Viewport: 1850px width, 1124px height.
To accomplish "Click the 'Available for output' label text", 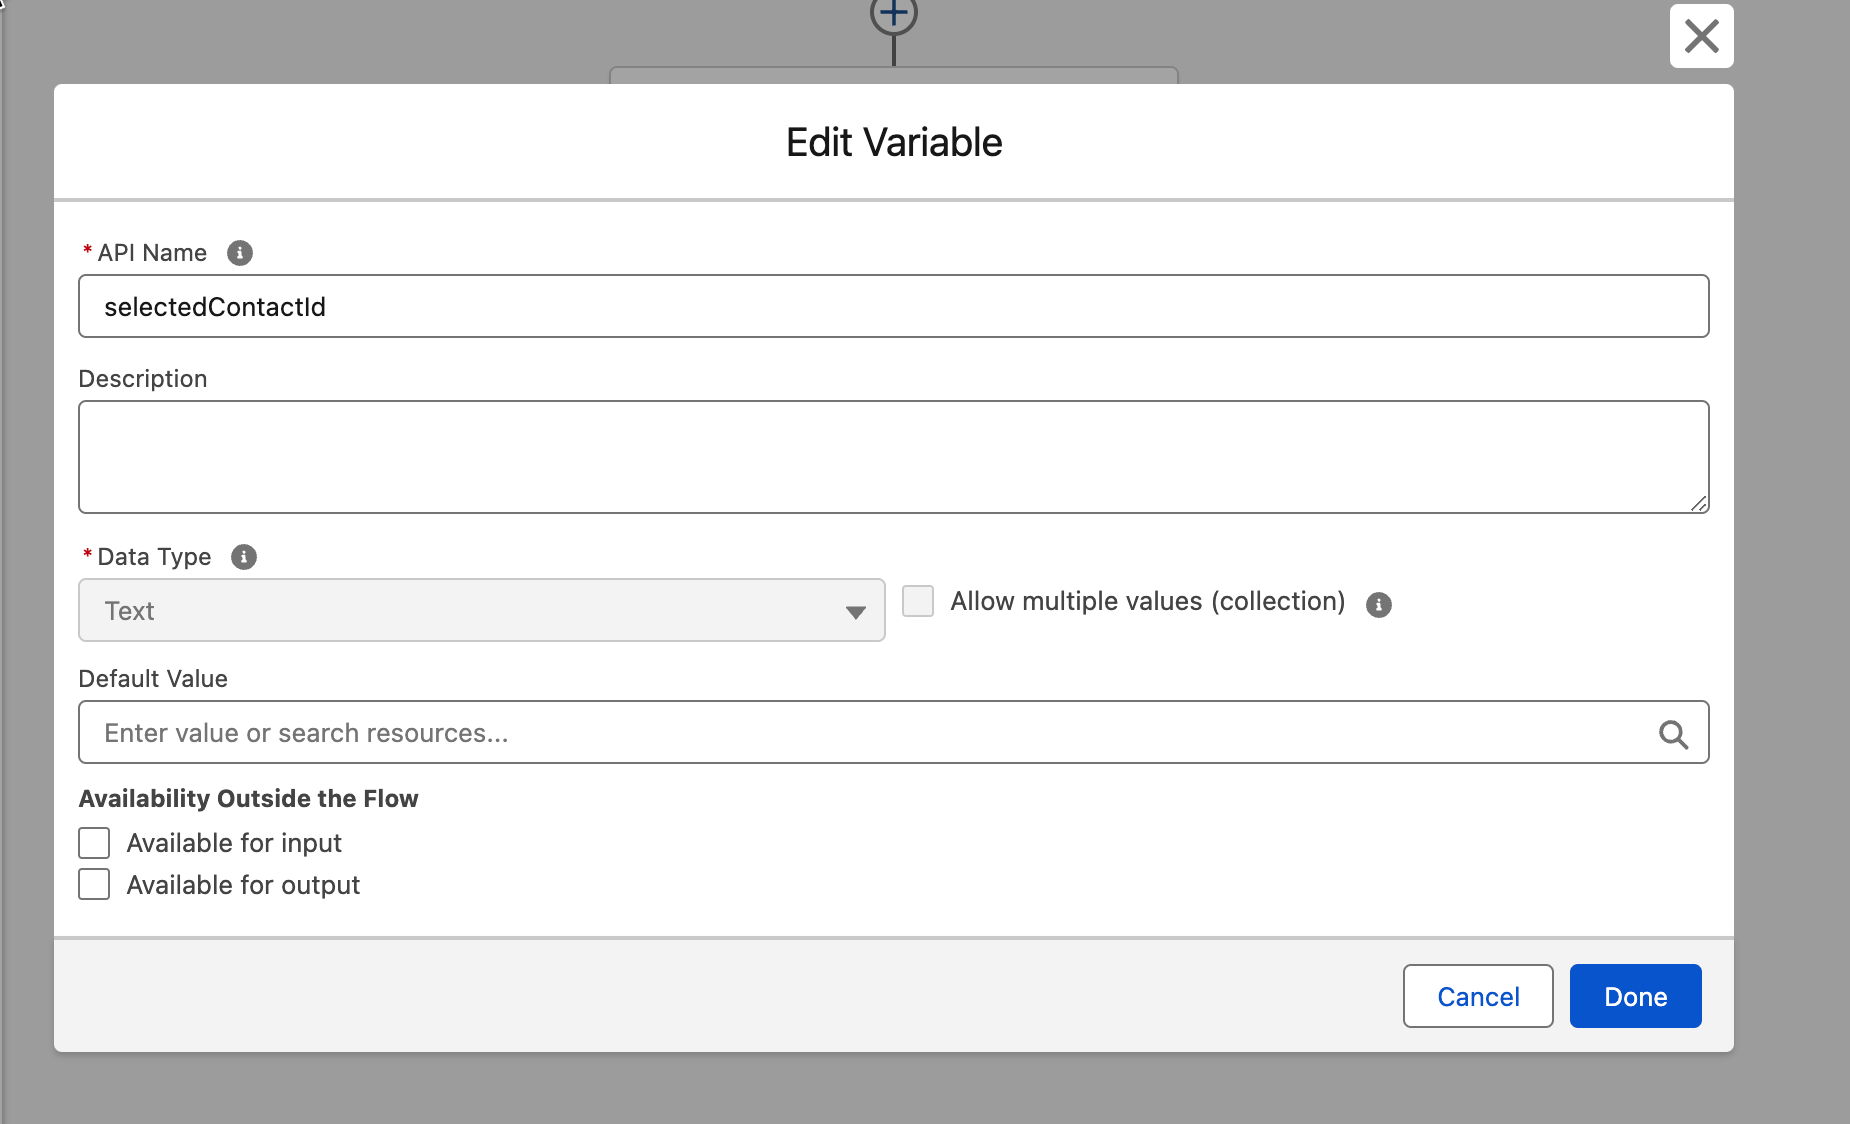I will click(x=243, y=885).
